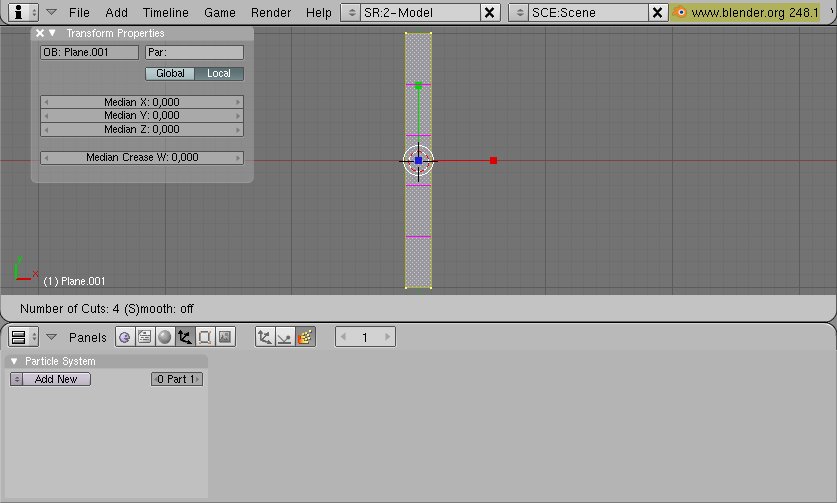Open the Render menu
The image size is (837, 503).
(271, 12)
